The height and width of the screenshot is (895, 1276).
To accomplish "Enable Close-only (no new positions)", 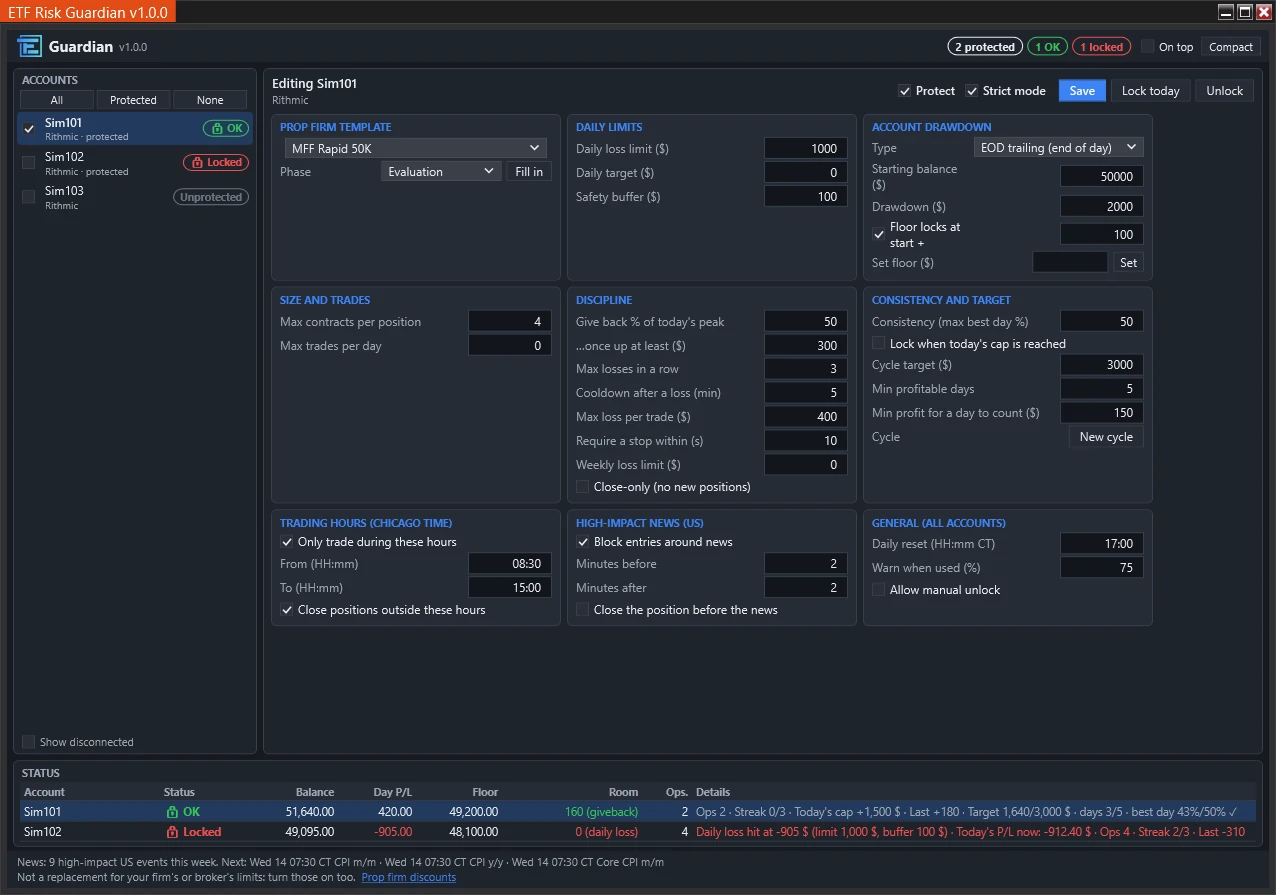I will pyautogui.click(x=583, y=487).
